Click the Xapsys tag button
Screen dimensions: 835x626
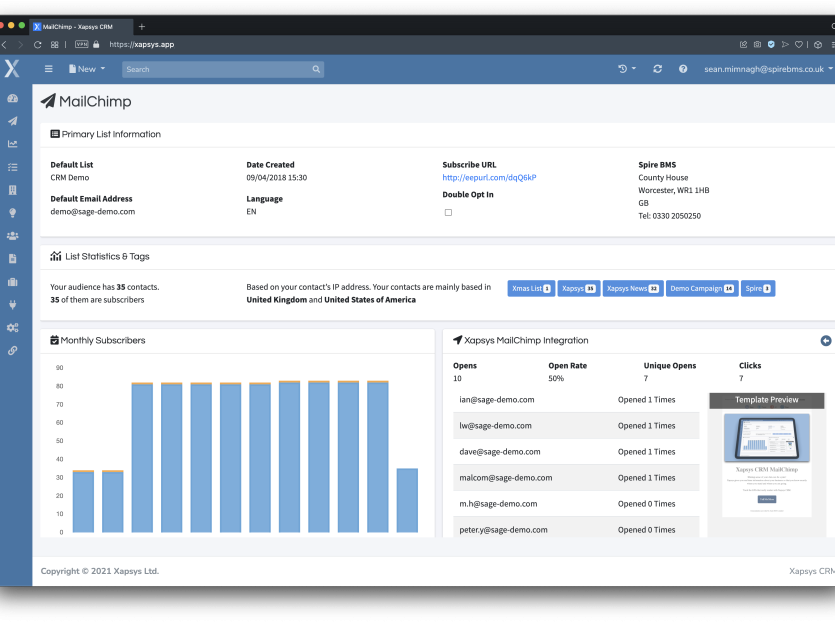click(579, 289)
